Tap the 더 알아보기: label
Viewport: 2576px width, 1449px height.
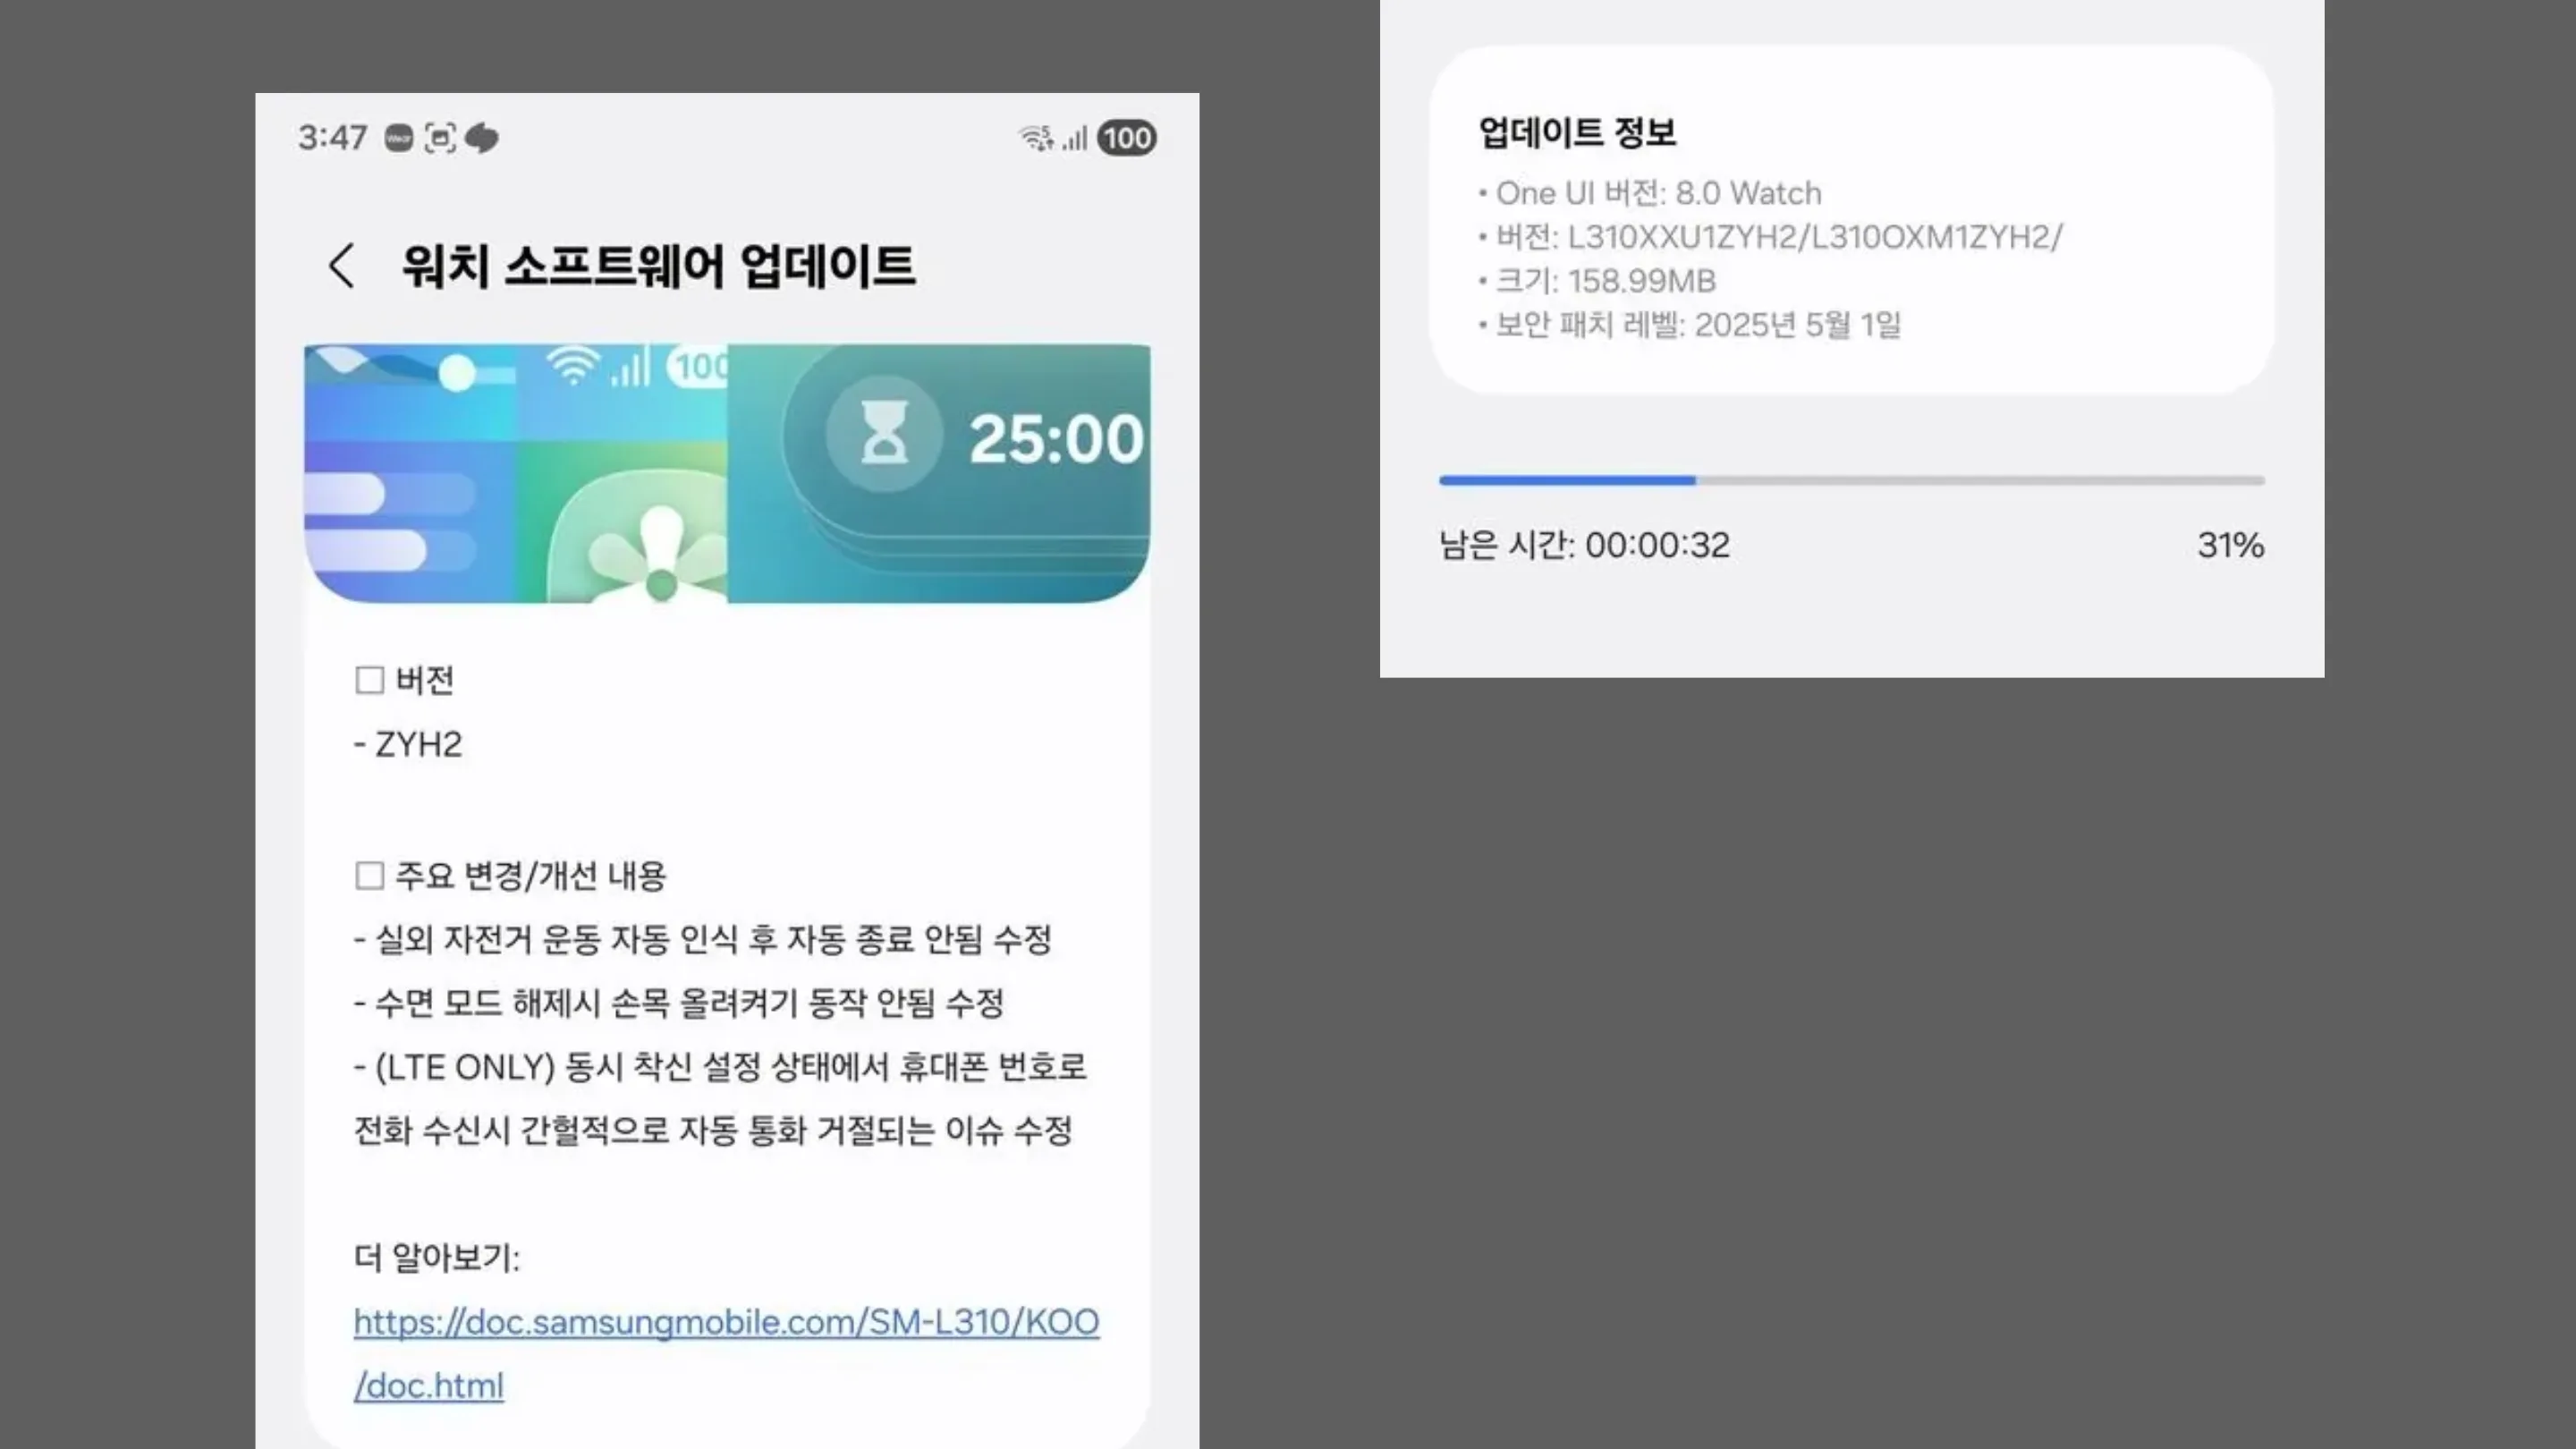click(x=437, y=1258)
